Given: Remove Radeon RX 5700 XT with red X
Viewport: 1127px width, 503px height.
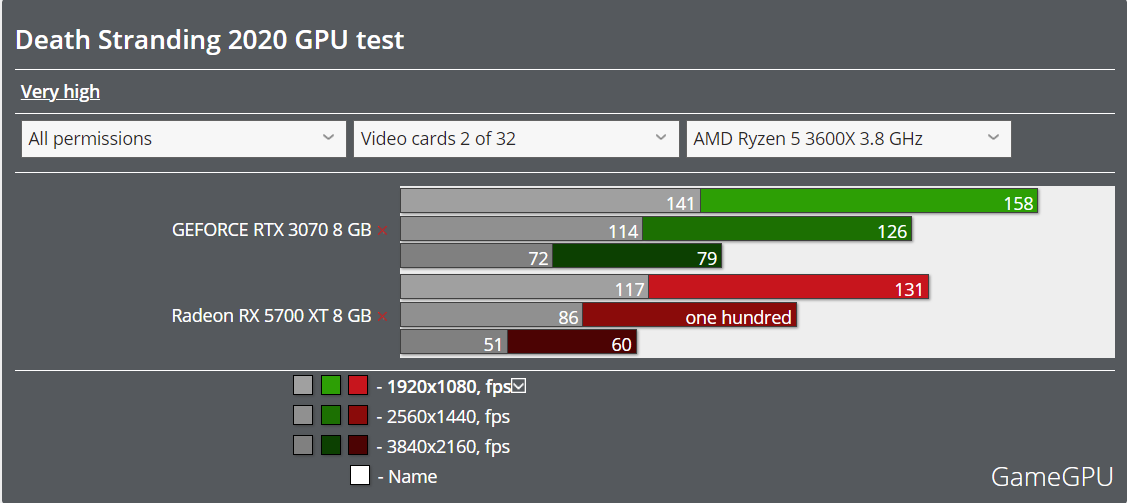Looking at the screenshot, I should (x=382, y=316).
